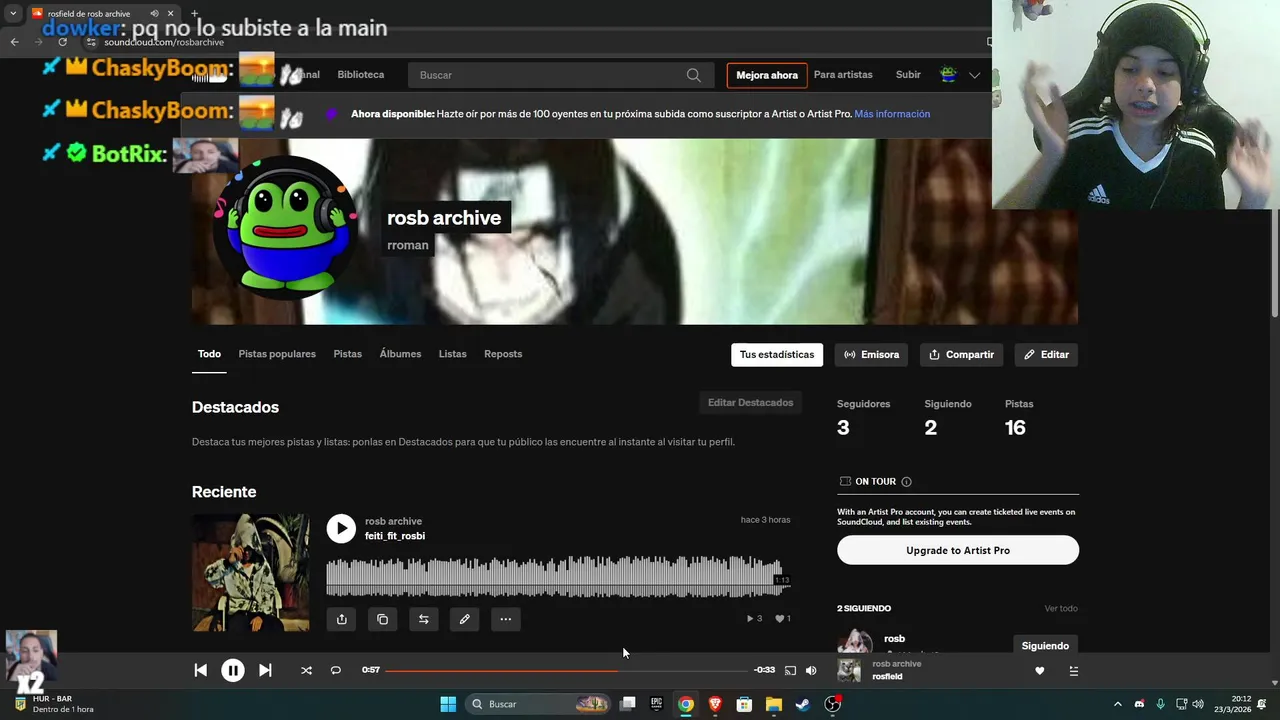Open the user avatar menu
1280x720 pixels.
tap(948, 75)
